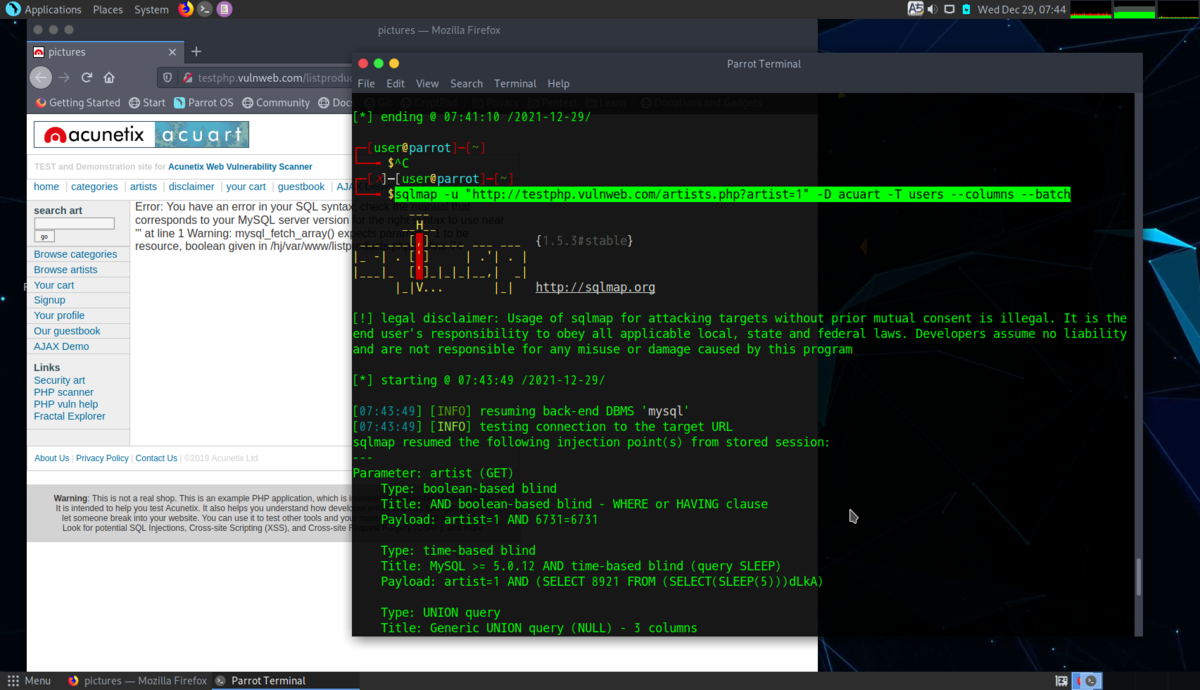
Task: Reload the page in Firefox
Action: [87, 77]
